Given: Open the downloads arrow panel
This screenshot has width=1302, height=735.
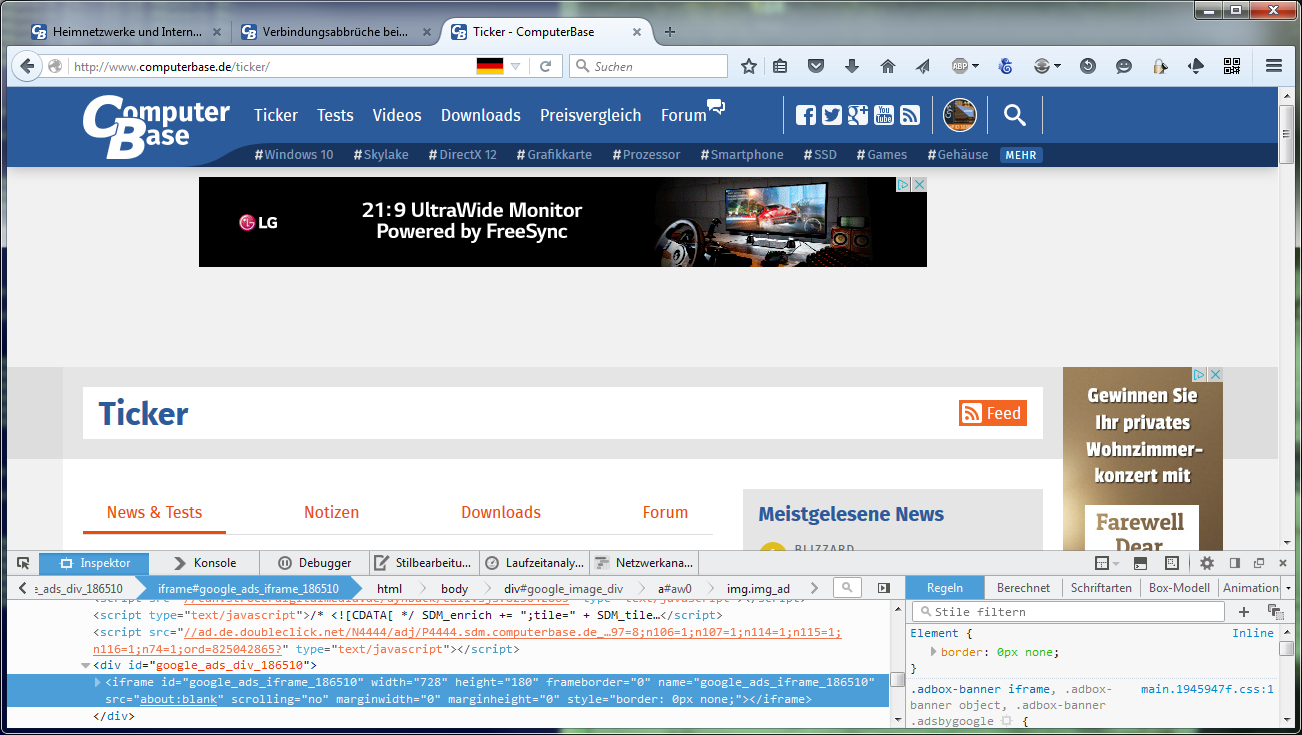Looking at the screenshot, I should [852, 66].
